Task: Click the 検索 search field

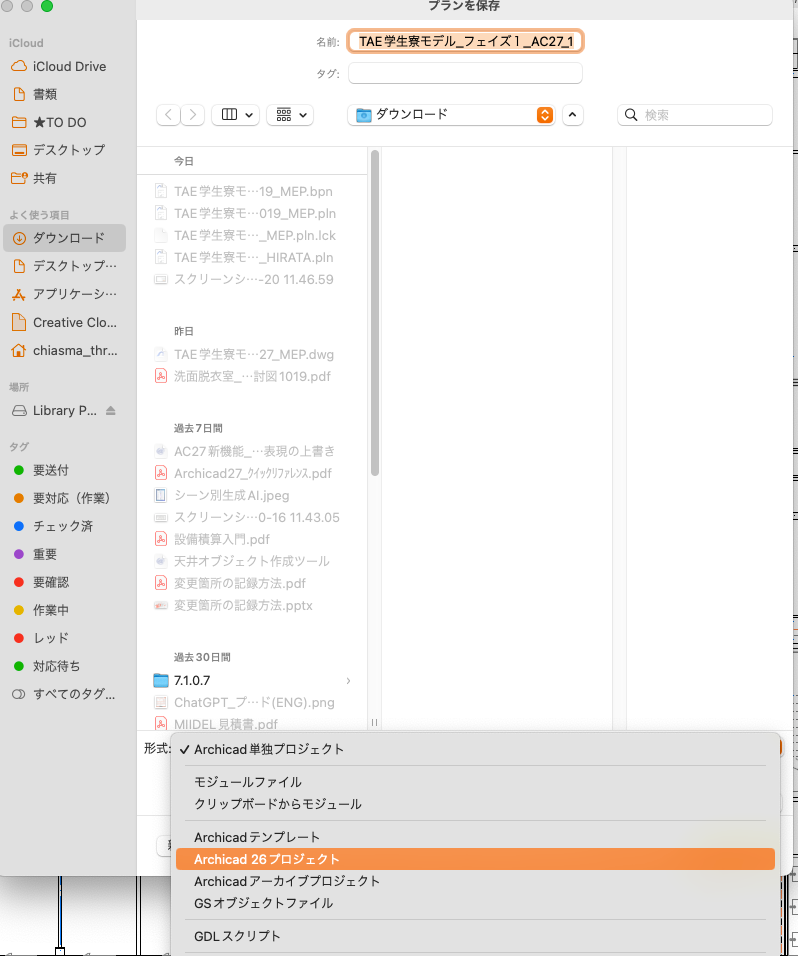Action: (x=695, y=115)
